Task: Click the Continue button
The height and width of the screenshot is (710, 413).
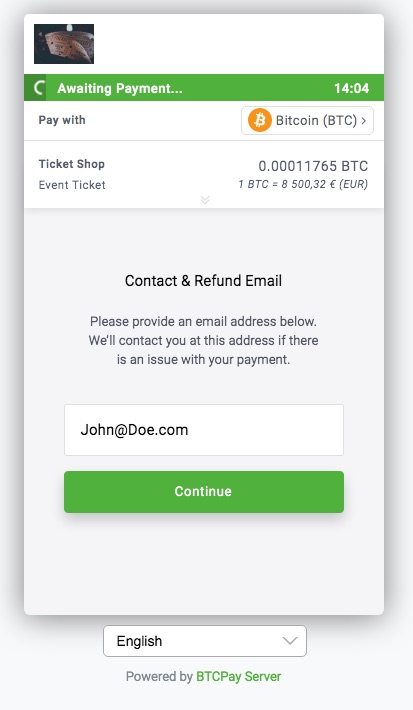Action: click(x=204, y=492)
